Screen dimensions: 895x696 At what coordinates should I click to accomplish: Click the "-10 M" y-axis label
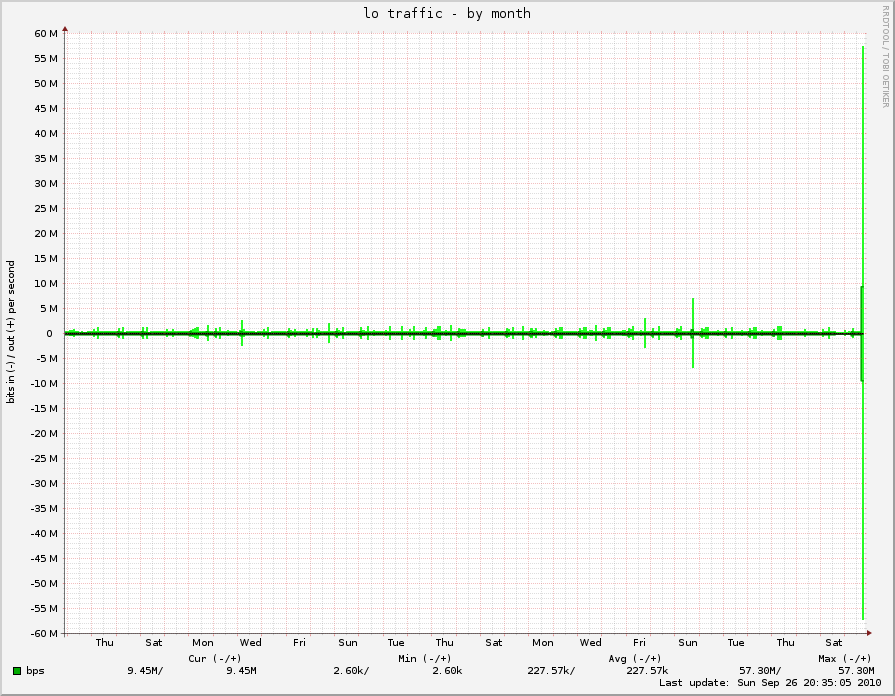44,384
